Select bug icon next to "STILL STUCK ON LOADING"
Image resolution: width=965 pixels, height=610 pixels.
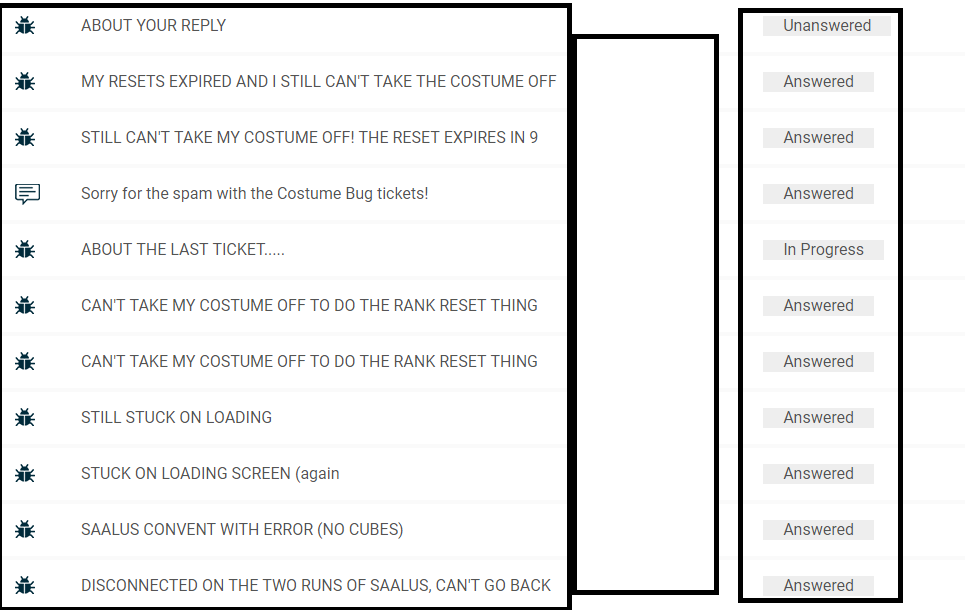pos(25,418)
